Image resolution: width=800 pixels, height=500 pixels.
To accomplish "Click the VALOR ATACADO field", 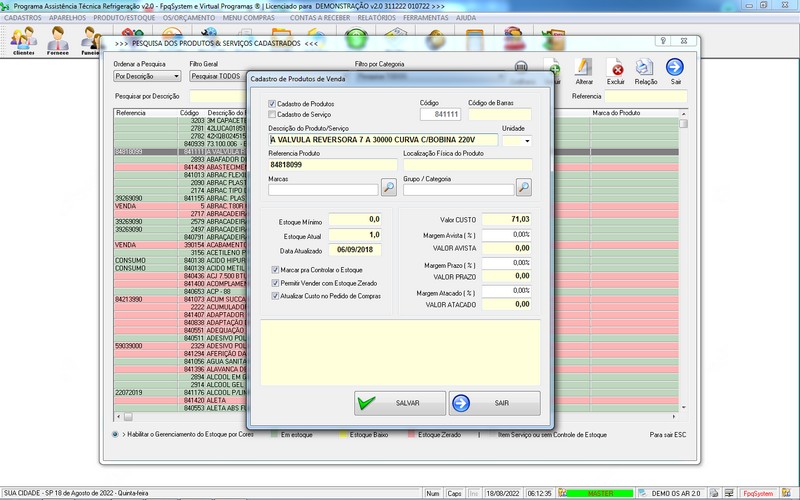I will (x=507, y=304).
